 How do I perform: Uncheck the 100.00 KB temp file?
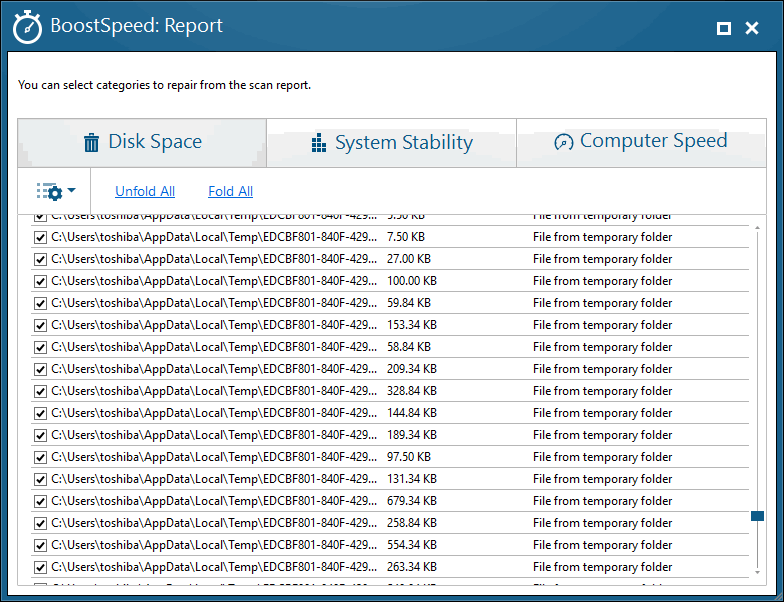pos(40,281)
